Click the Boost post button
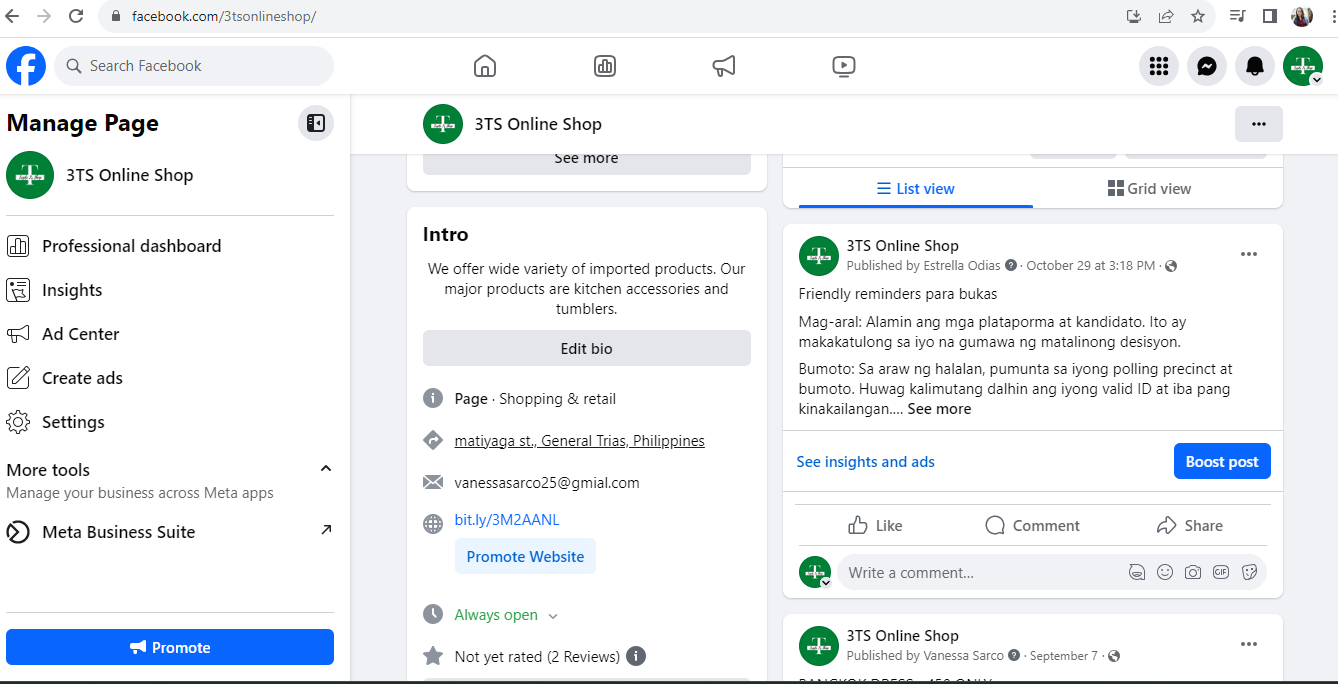The width and height of the screenshot is (1338, 684). point(1221,462)
